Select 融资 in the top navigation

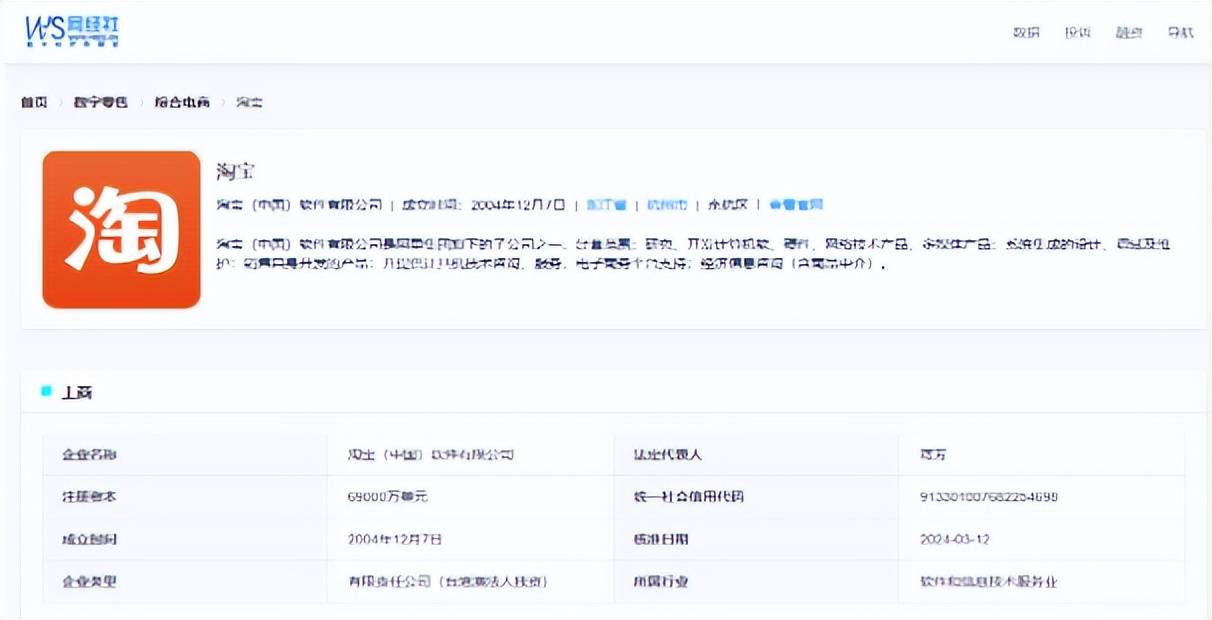tap(1129, 32)
